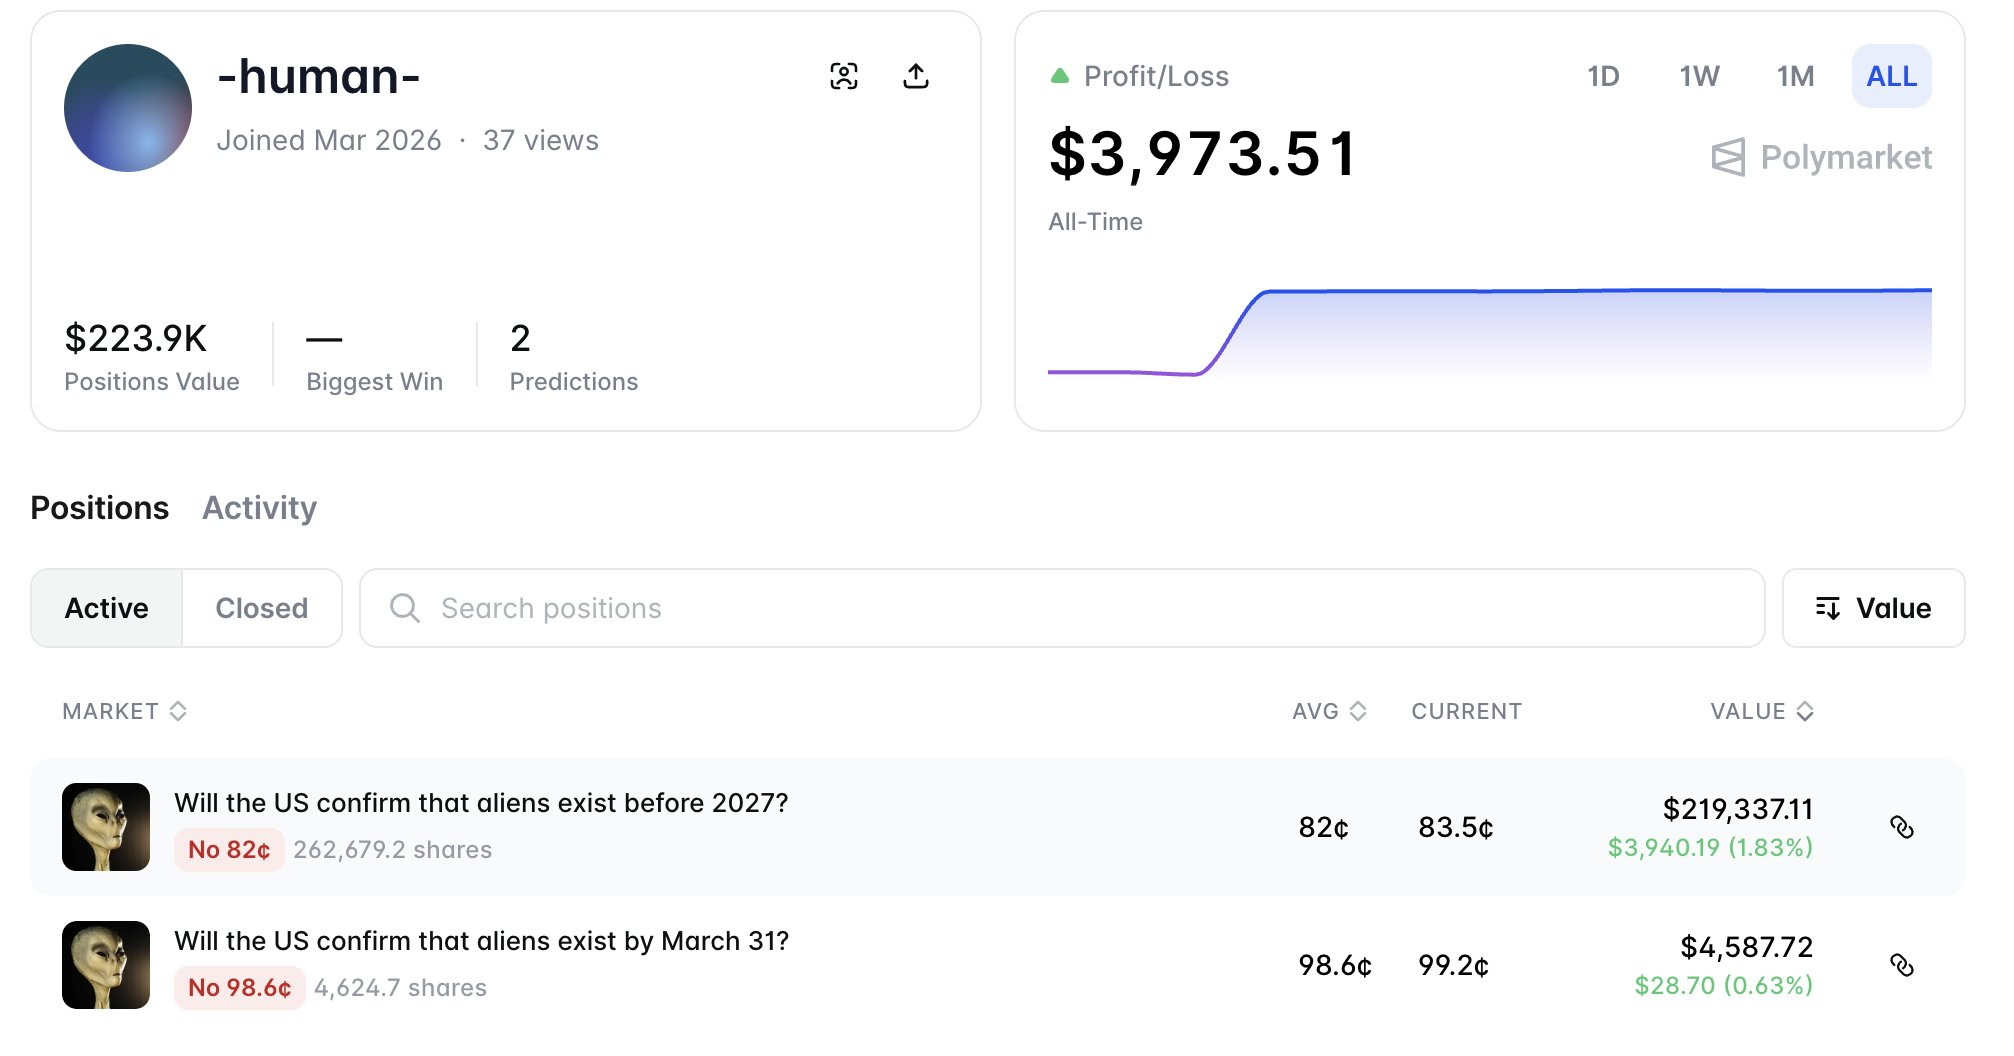
Task: Click the green Profit/Loss triangle indicator
Action: point(1060,76)
